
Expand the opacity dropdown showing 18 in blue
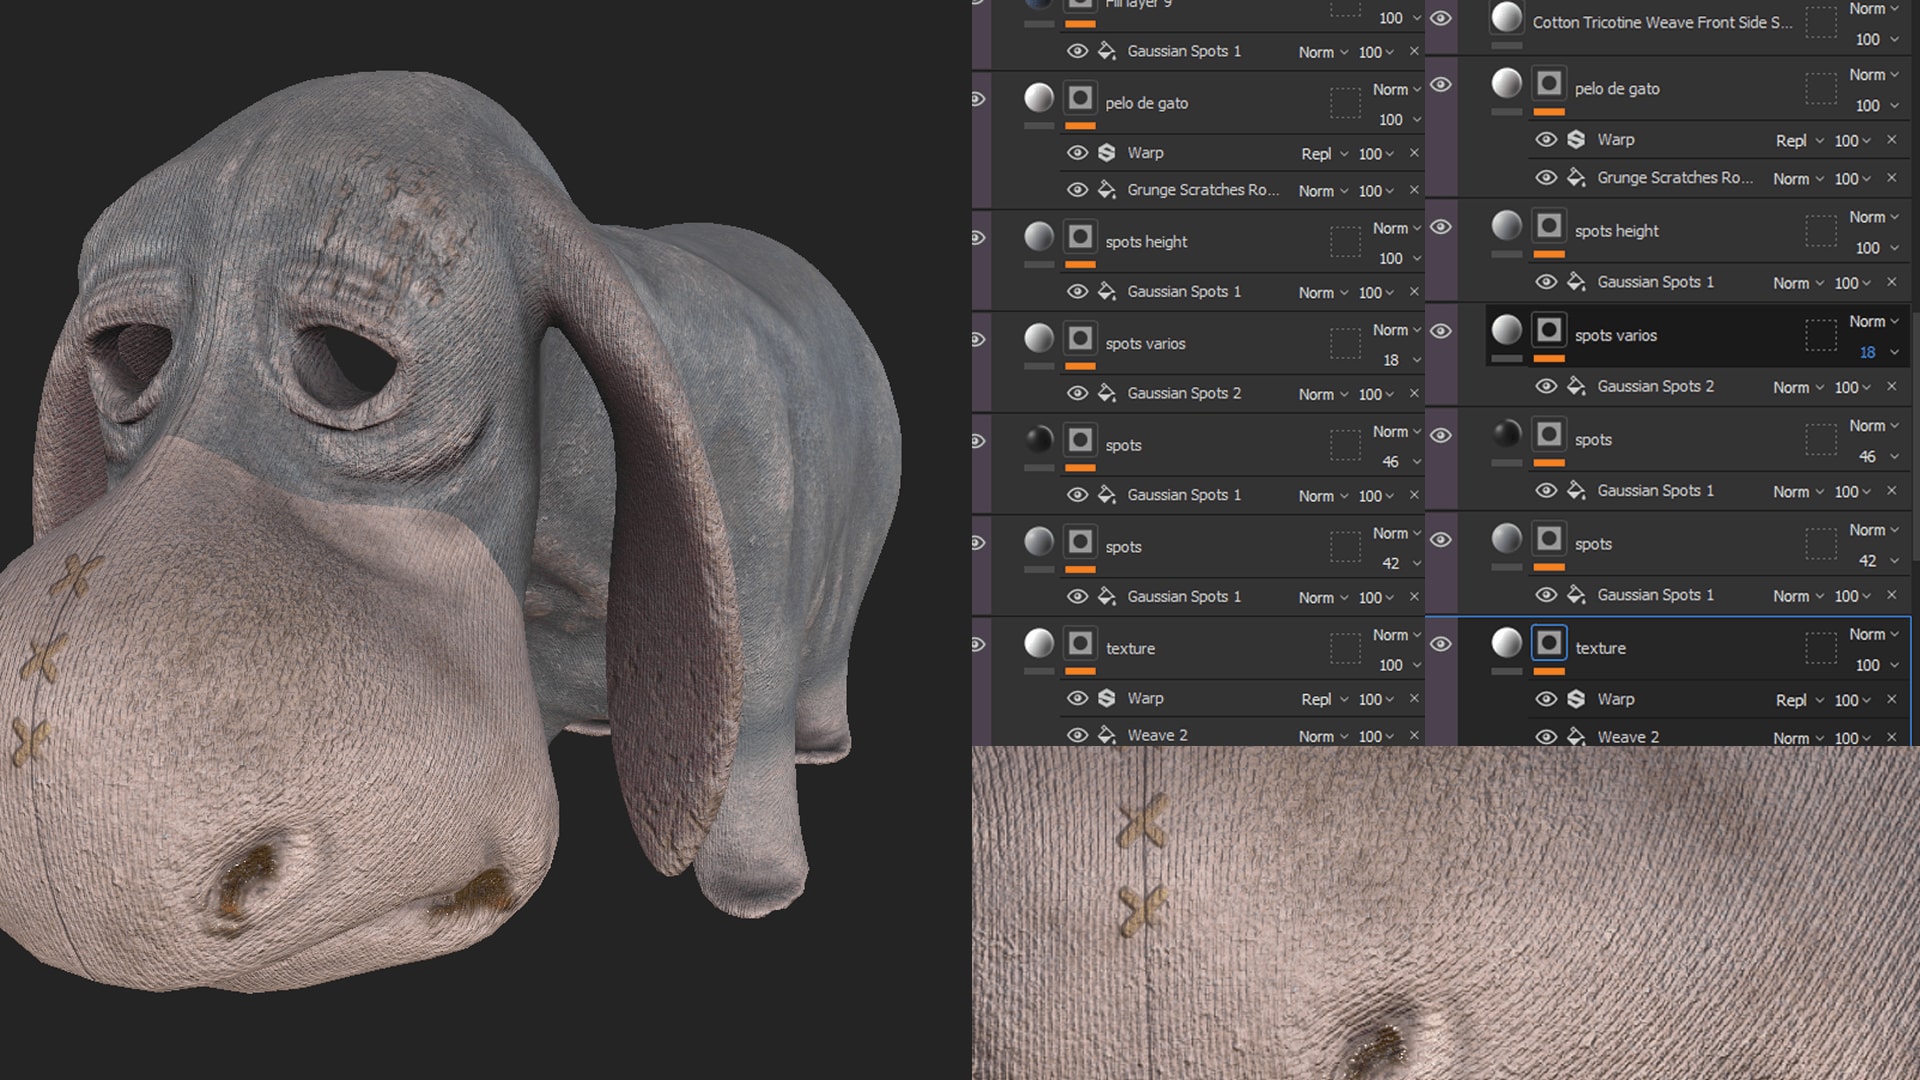pos(1894,352)
